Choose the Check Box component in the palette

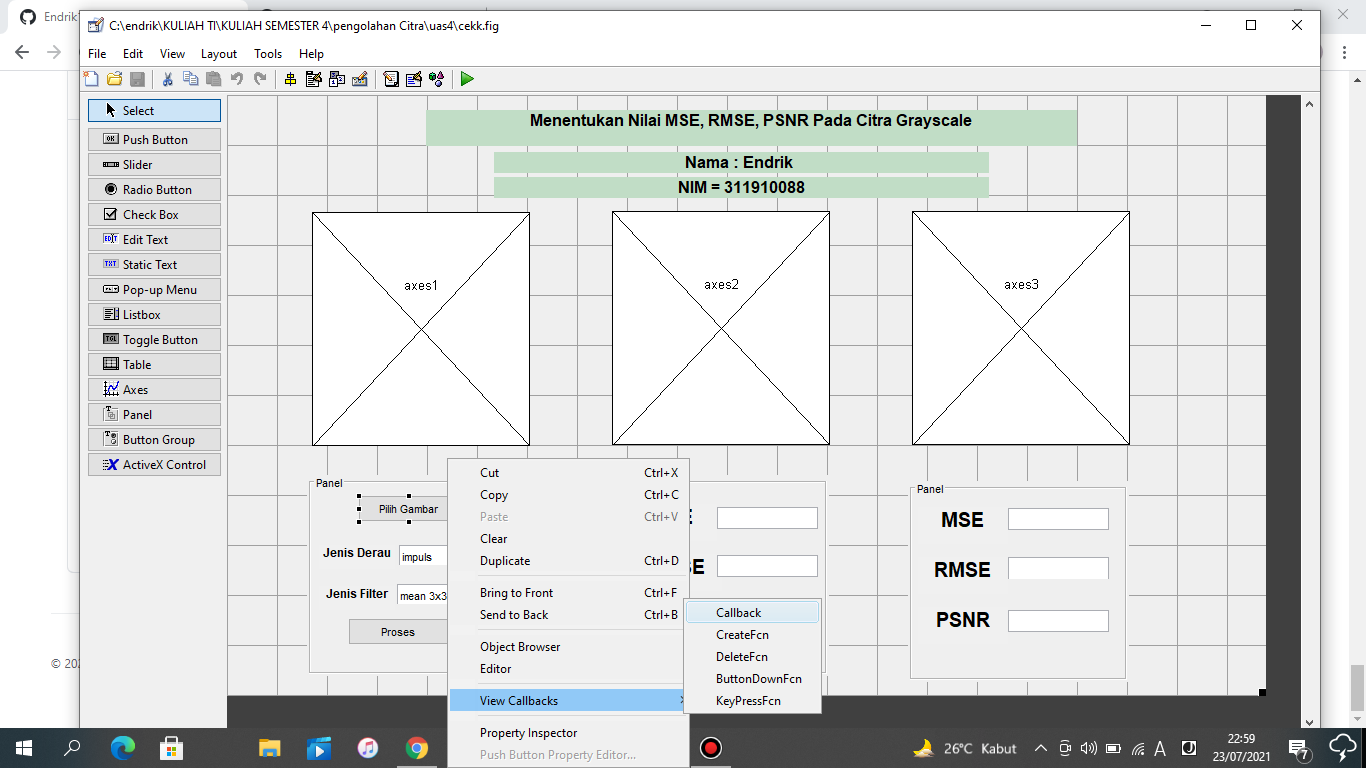pos(154,215)
